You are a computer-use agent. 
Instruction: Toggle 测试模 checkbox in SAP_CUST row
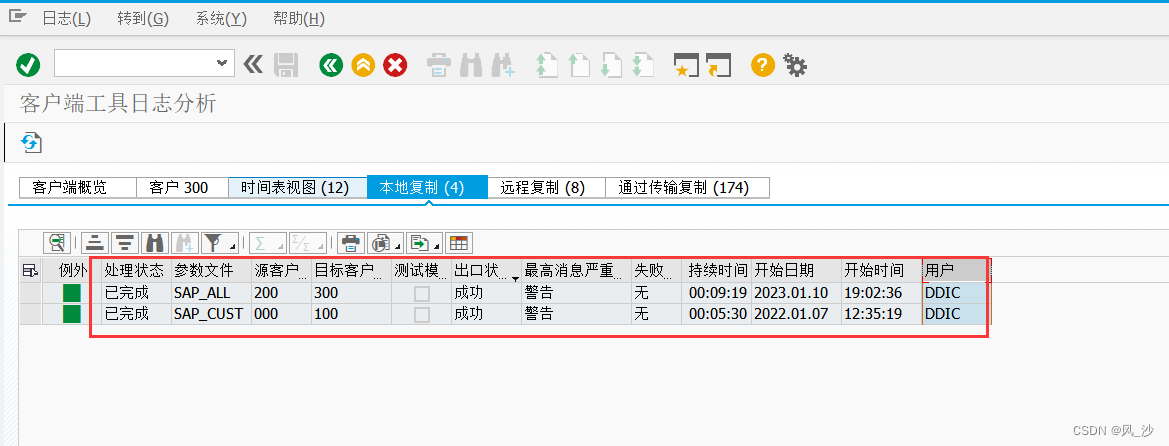click(422, 314)
